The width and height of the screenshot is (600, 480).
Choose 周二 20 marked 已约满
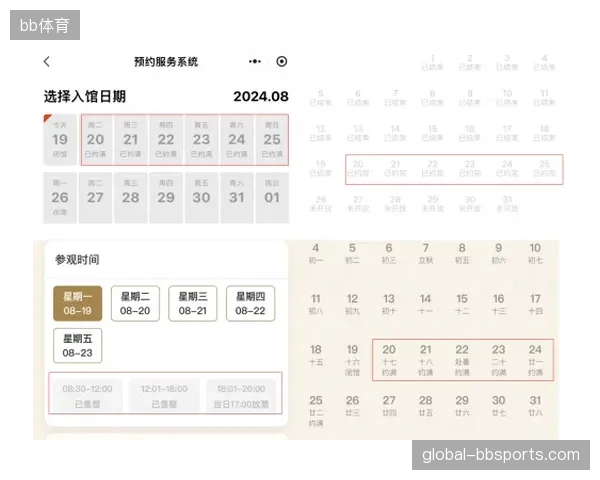(95, 140)
